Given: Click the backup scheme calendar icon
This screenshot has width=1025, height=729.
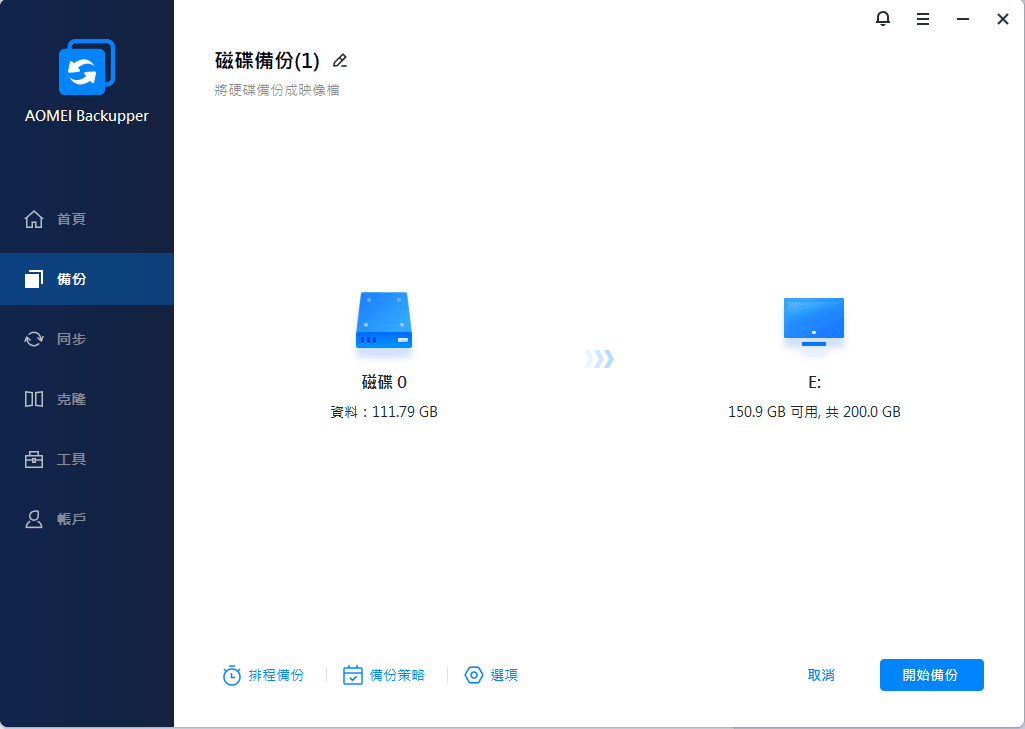Looking at the screenshot, I should click(x=352, y=675).
